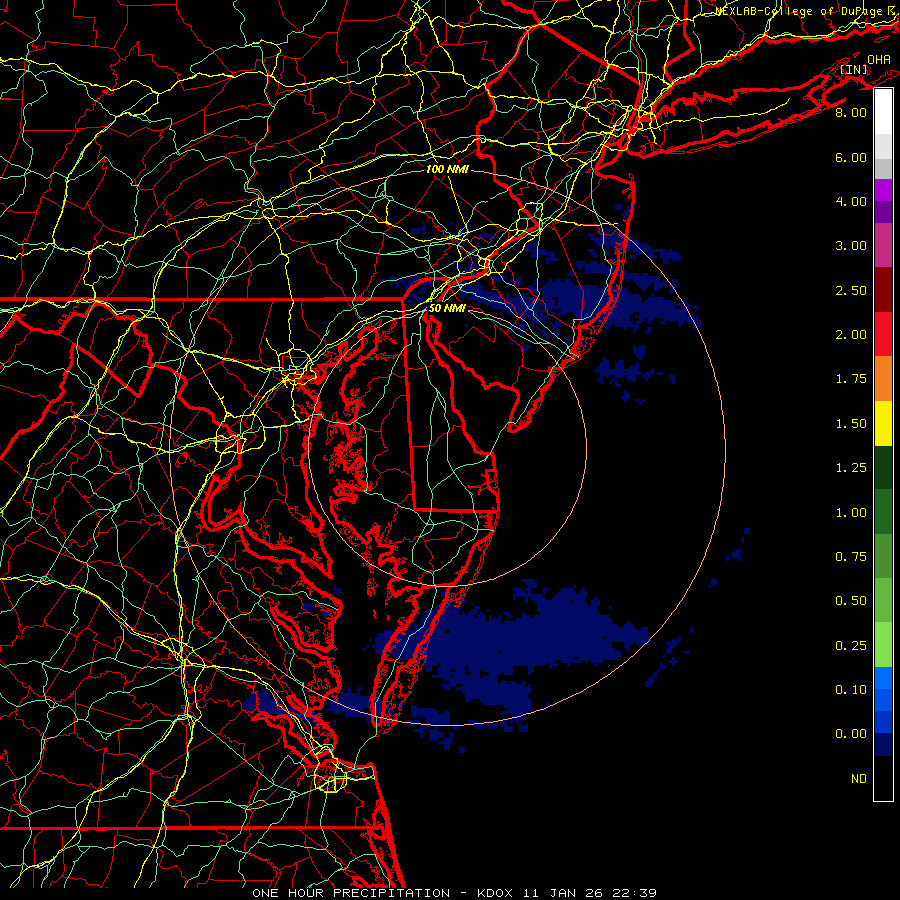
Task: Click the 4.00 legend label
Action: click(x=851, y=201)
